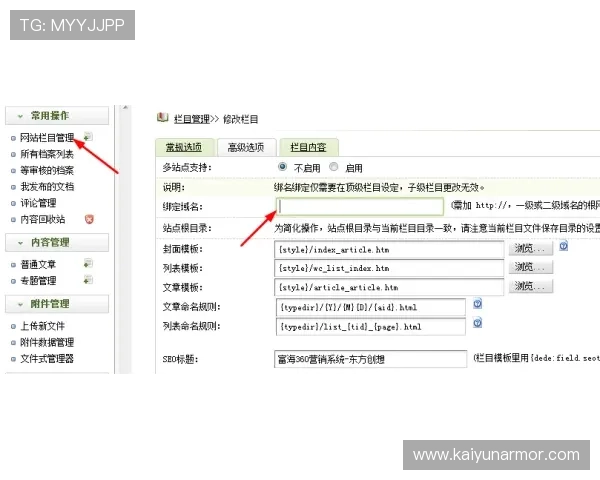Click the 文章模板 input field
This screenshot has height=480, width=600.
tap(389, 287)
